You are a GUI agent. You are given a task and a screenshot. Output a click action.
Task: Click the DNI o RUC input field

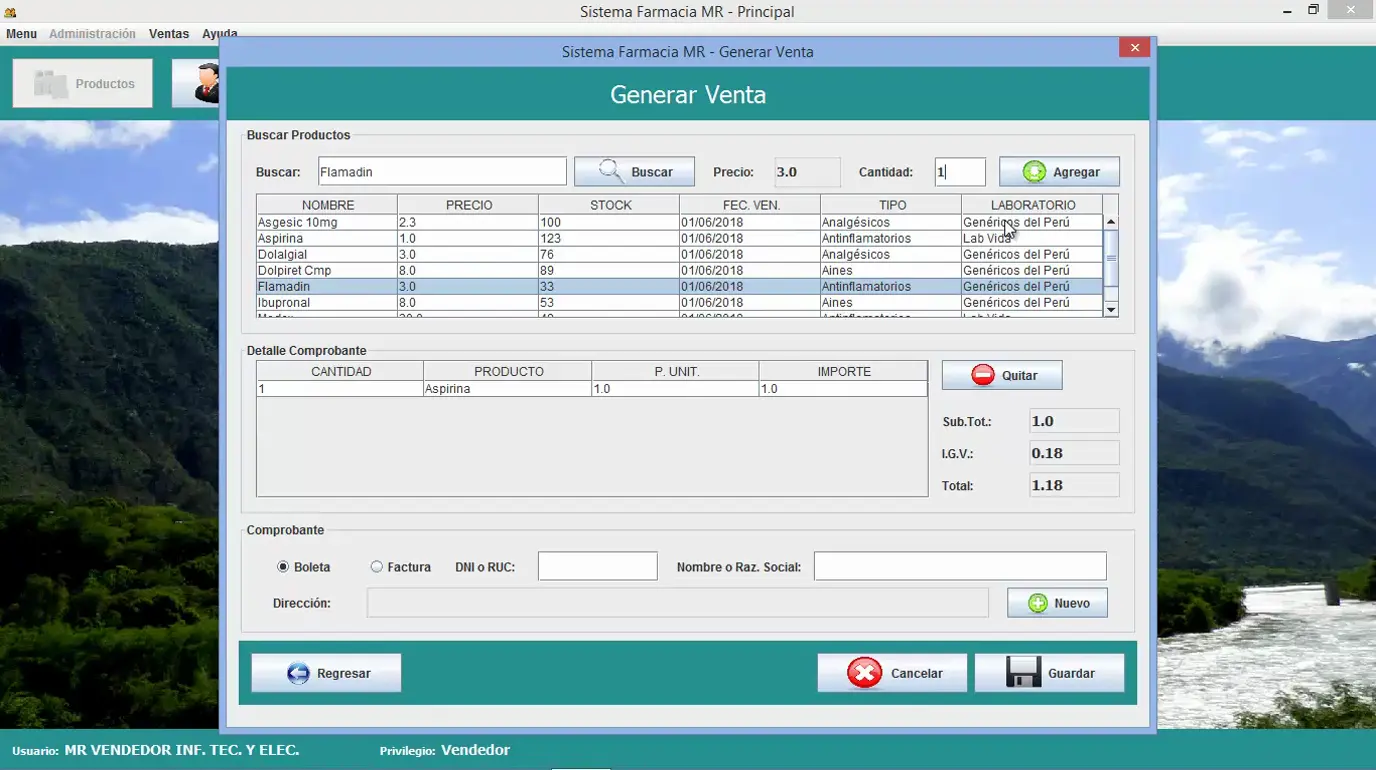(597, 566)
